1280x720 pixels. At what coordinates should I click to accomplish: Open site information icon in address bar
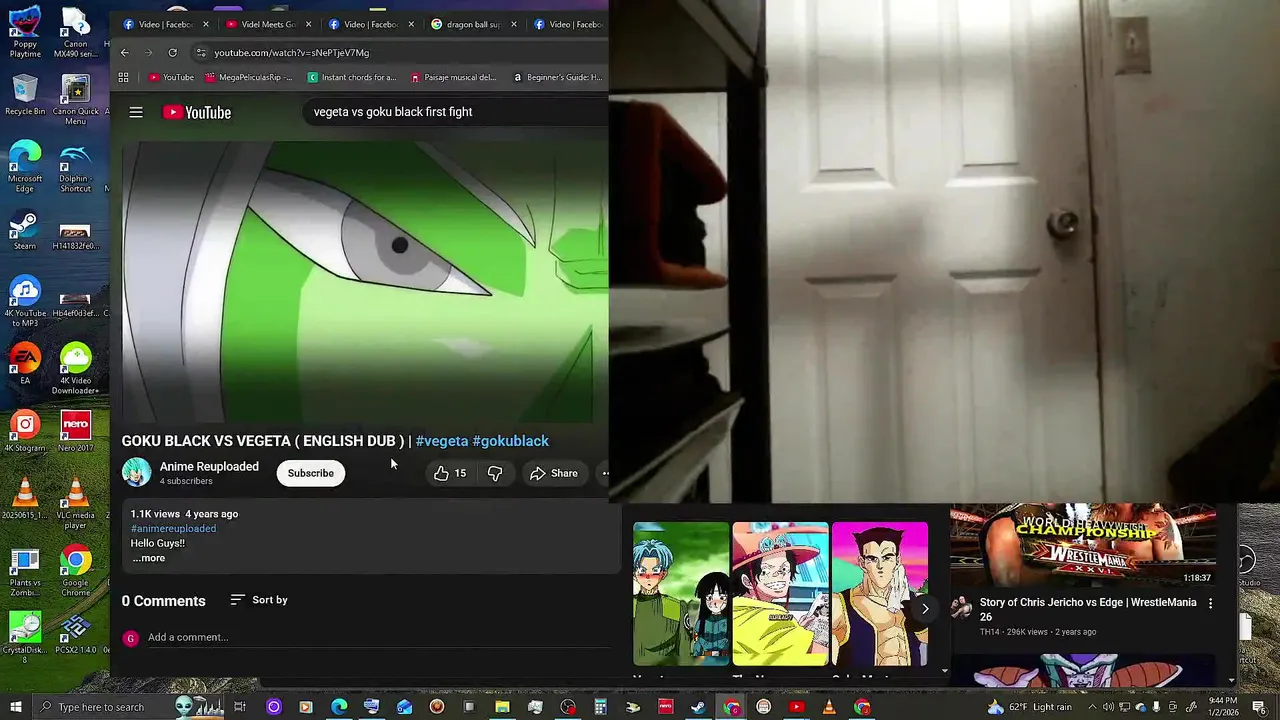coord(201,52)
